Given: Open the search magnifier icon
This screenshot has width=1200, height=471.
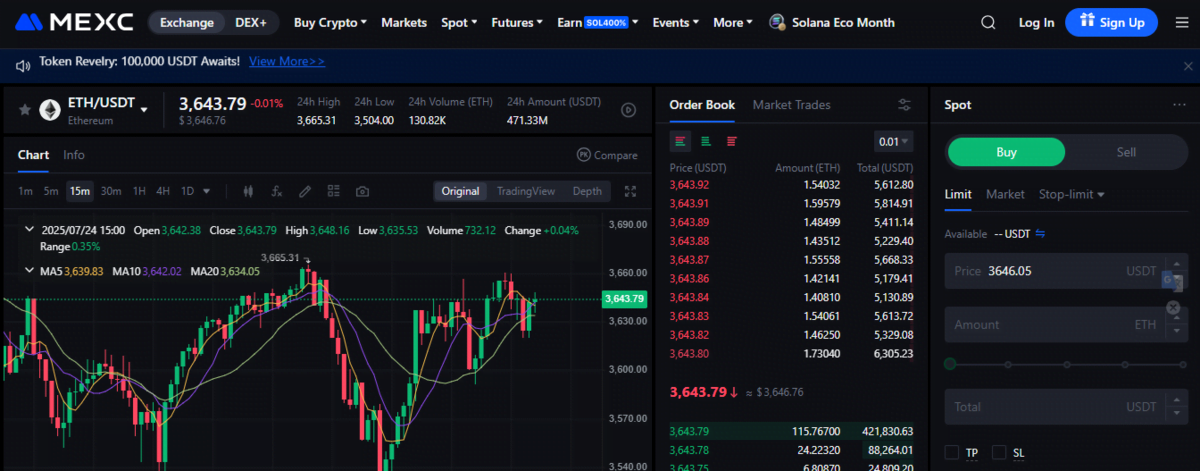Looking at the screenshot, I should (x=989, y=22).
